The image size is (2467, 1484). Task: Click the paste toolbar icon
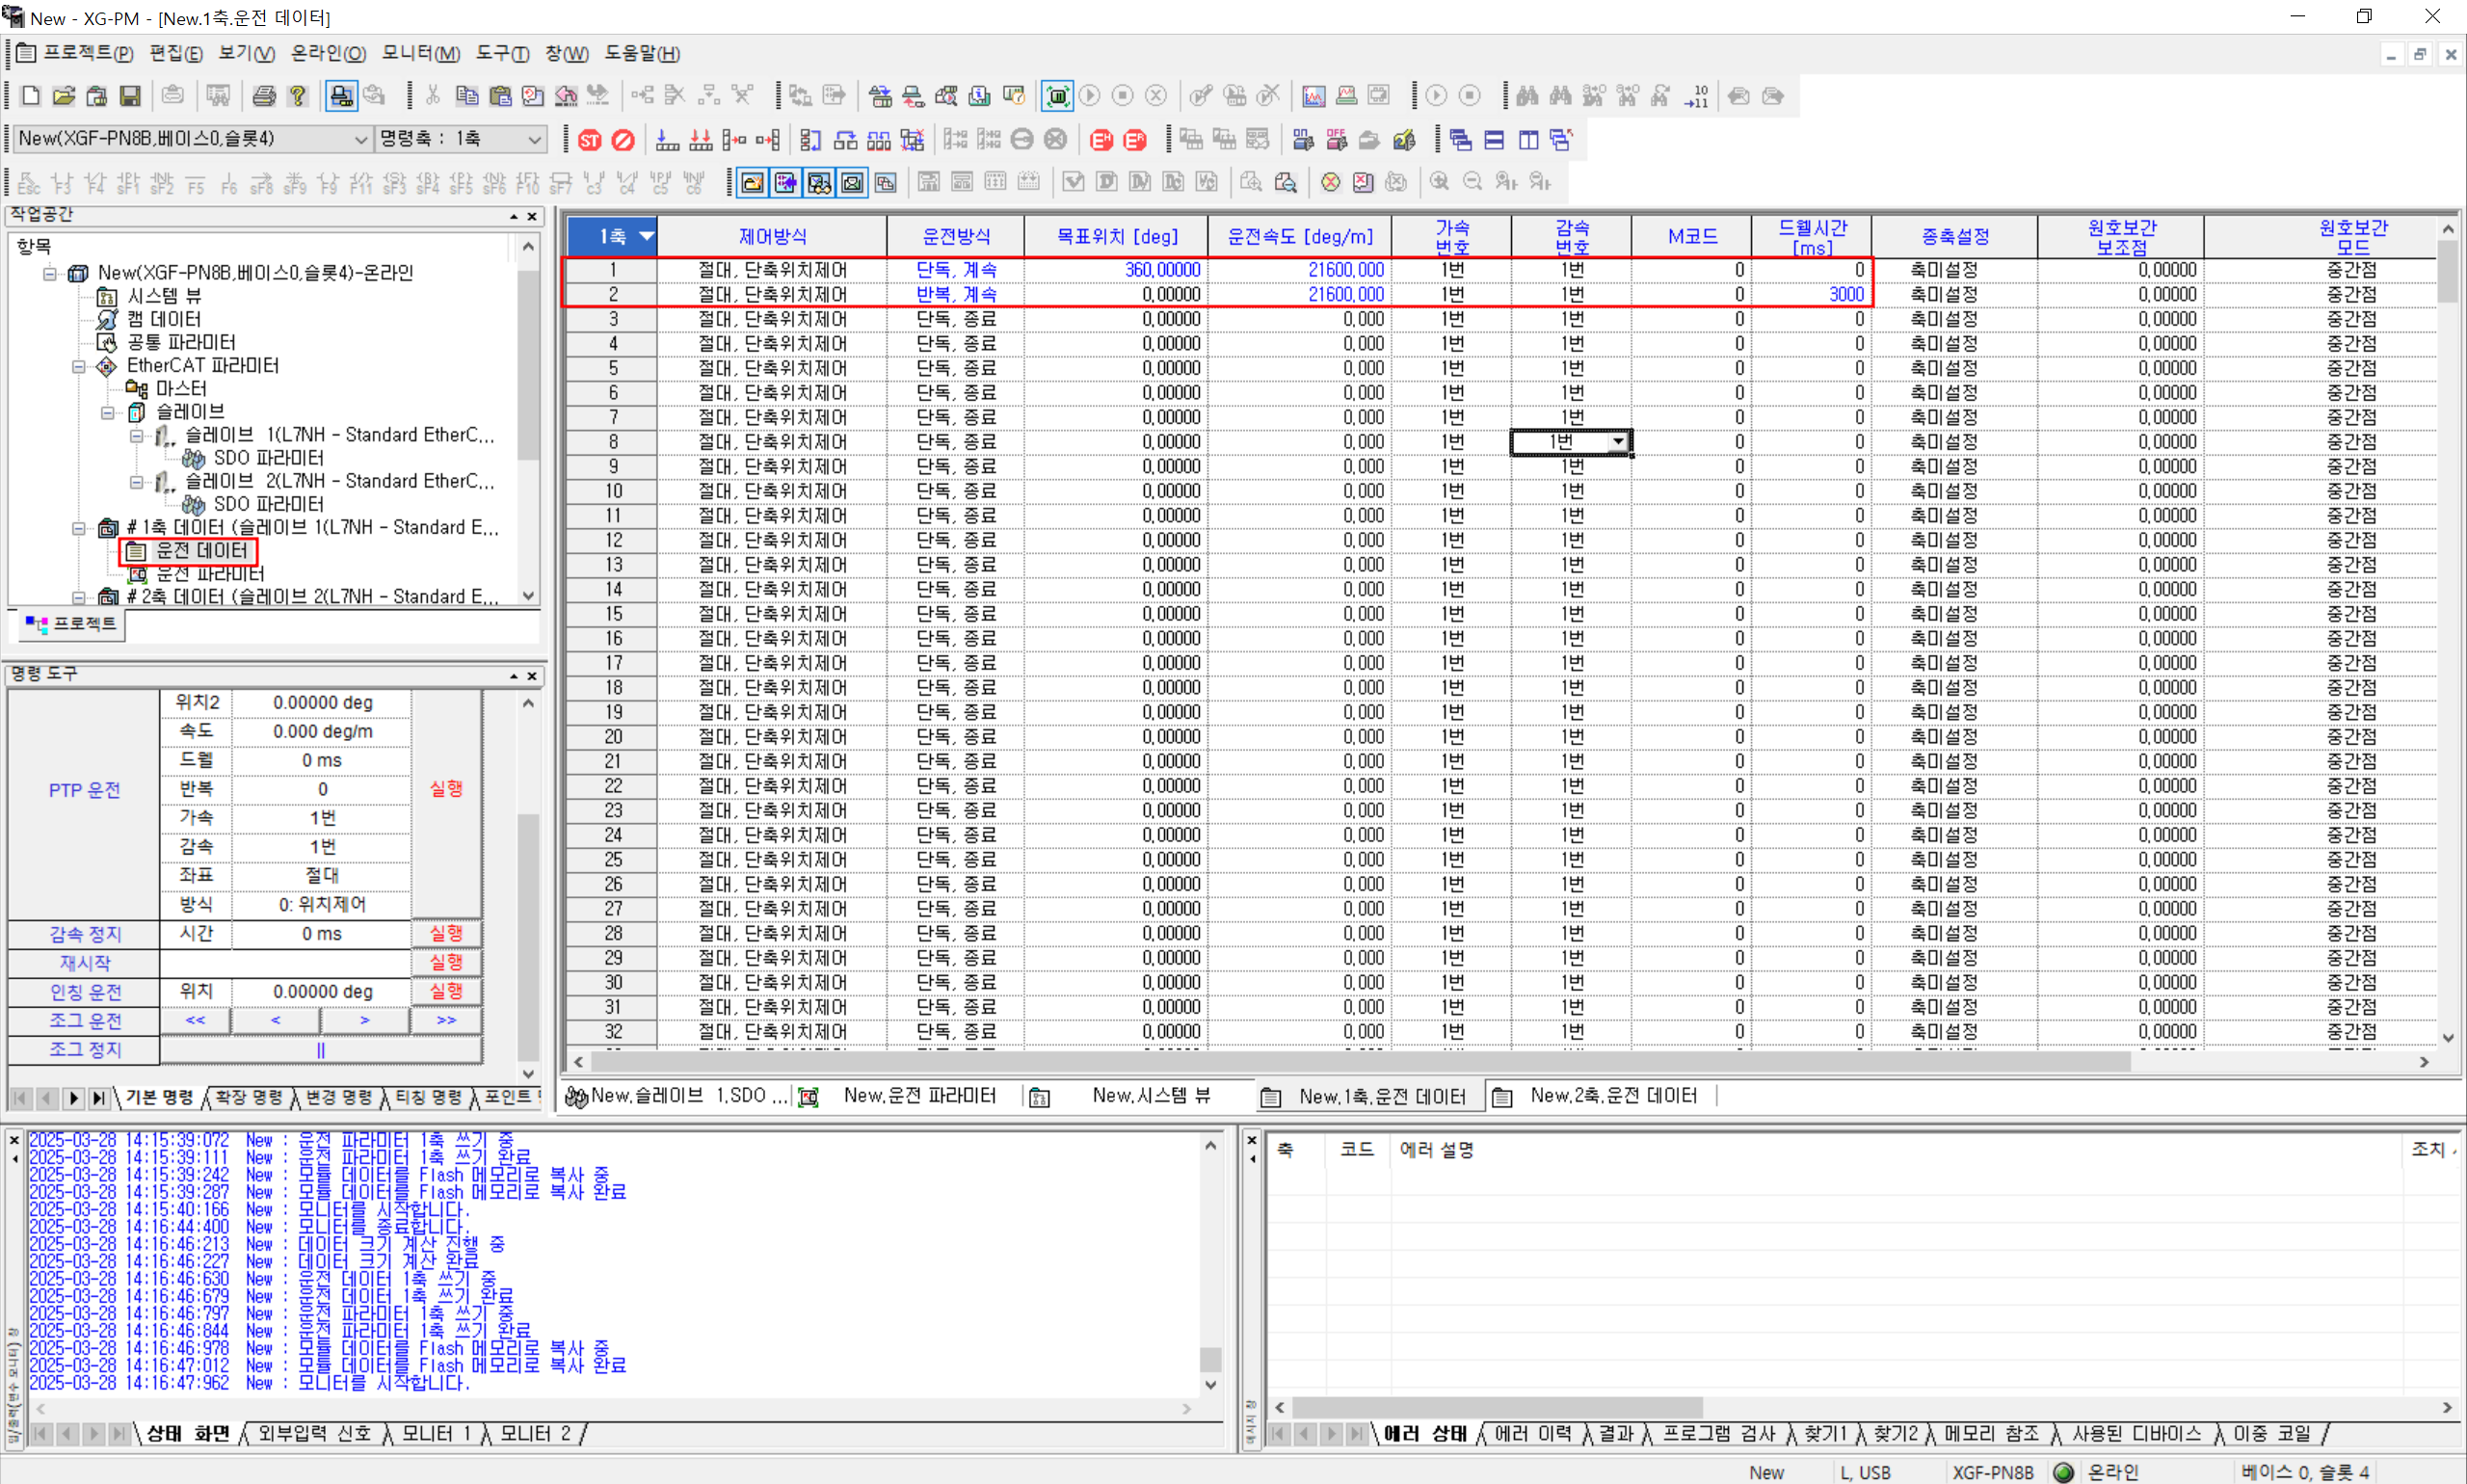point(500,95)
